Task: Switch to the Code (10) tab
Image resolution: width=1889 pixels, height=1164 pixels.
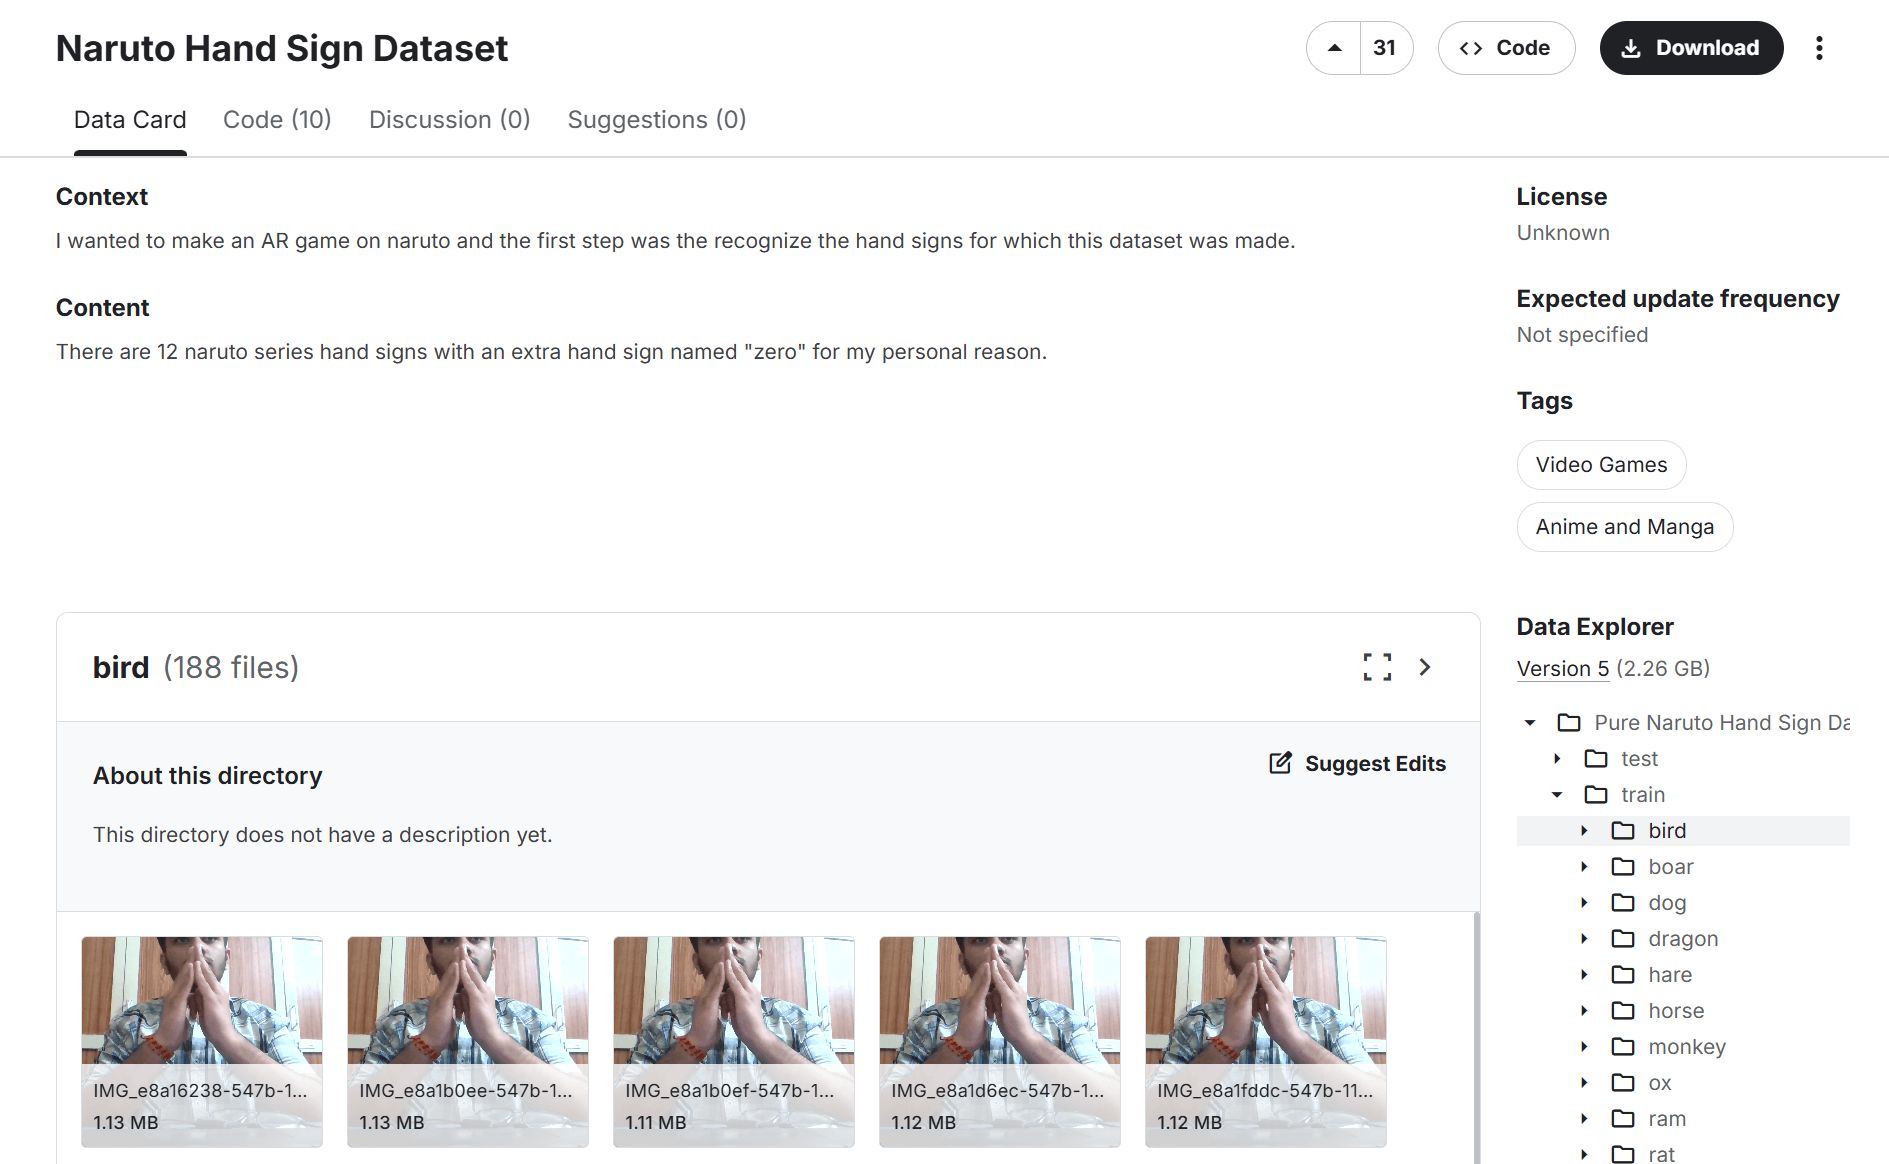Action: pos(277,120)
